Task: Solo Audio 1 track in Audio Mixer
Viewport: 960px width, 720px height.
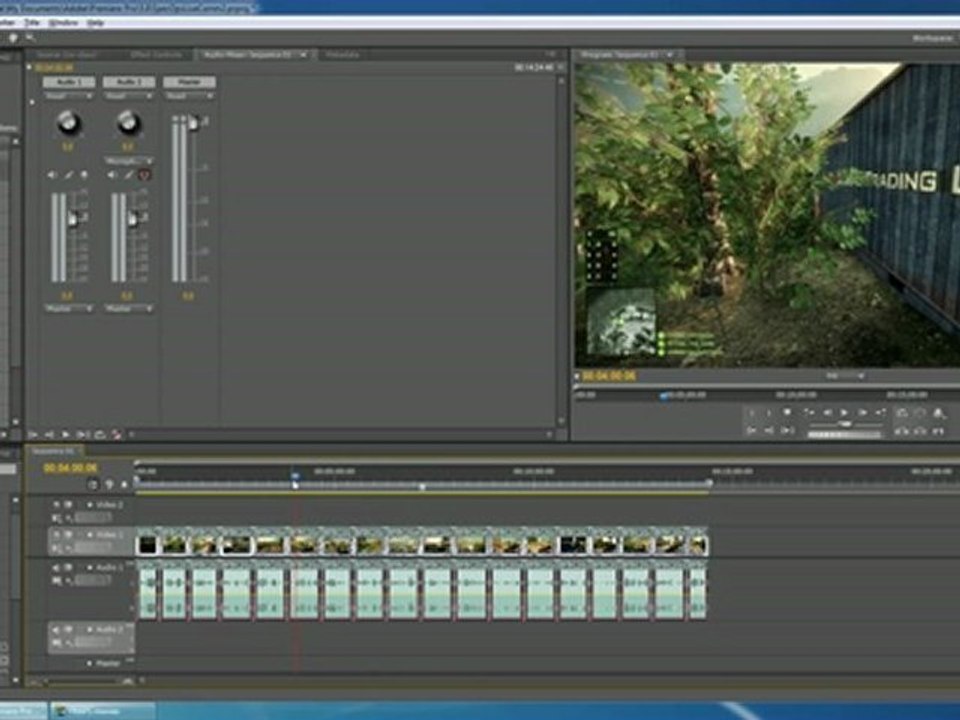Action: click(x=69, y=175)
